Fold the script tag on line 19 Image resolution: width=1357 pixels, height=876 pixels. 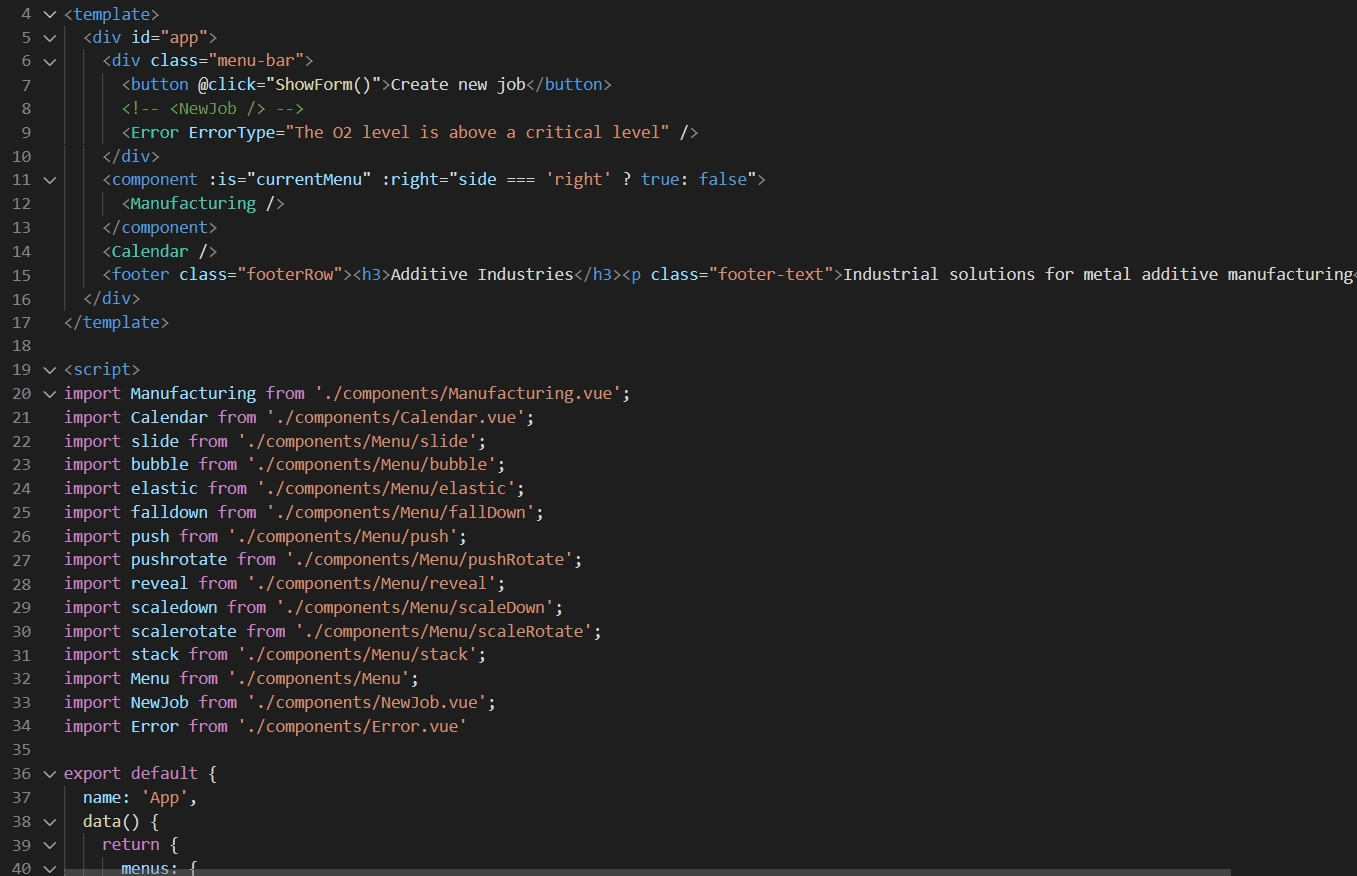click(x=50, y=370)
